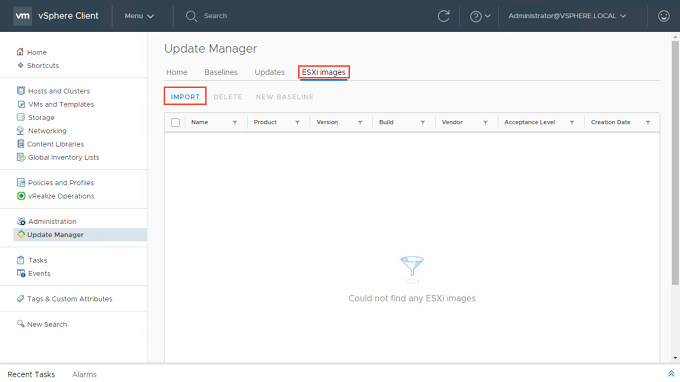680x382 pixels.
Task: Expand the help dropdown chevron
Action: point(487,16)
